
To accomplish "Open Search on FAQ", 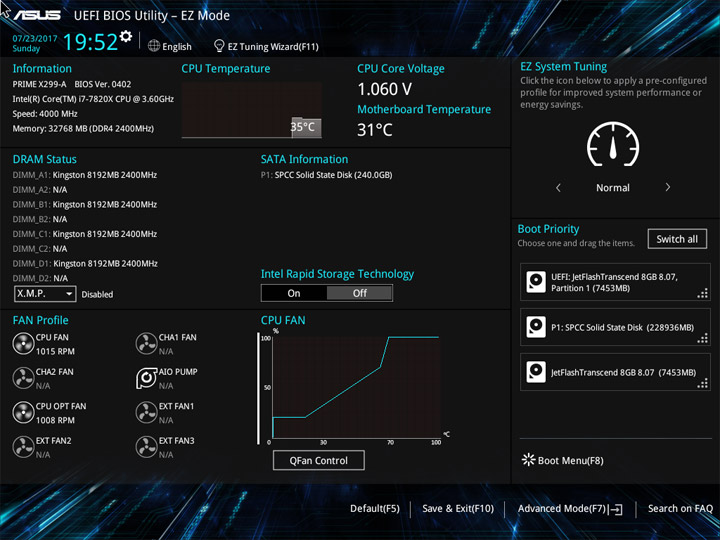I will [680, 509].
